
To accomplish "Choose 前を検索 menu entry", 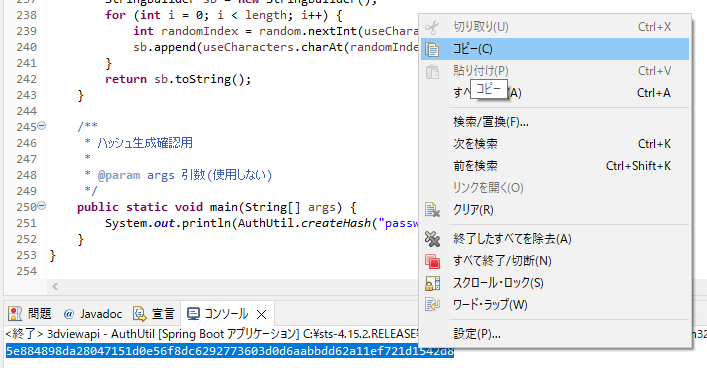I will [x=555, y=166].
